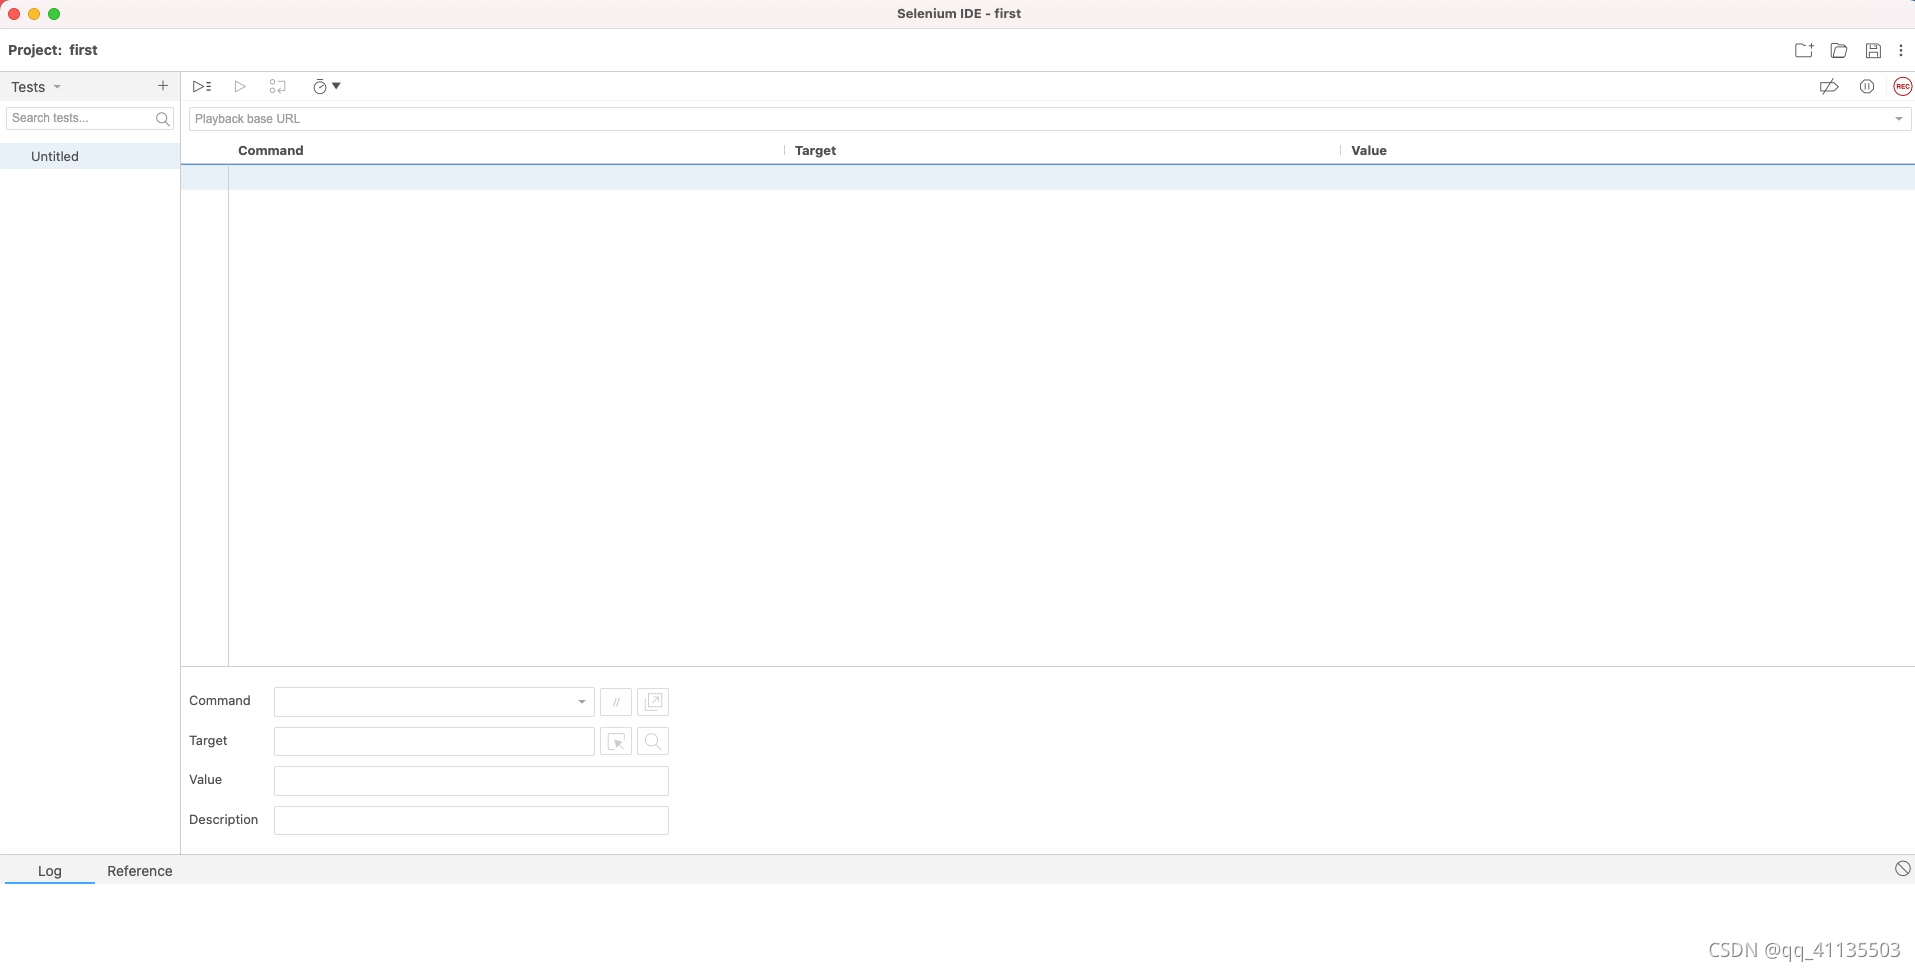Click the Run current test play icon
This screenshot has width=1915, height=971.
[240, 87]
